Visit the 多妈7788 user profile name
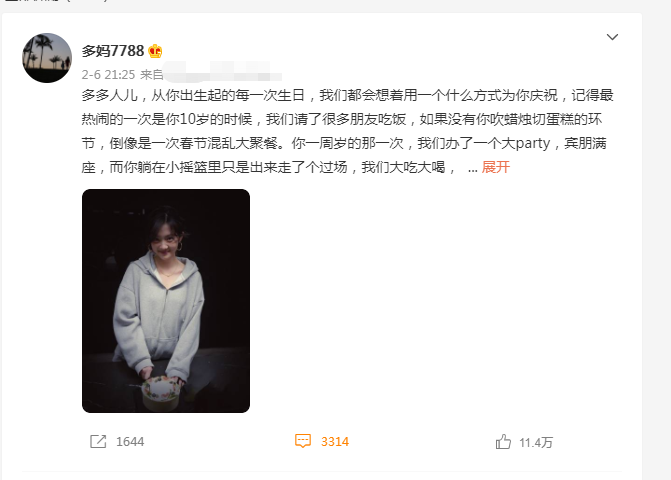Screen dimensions: 671x480 113,51
